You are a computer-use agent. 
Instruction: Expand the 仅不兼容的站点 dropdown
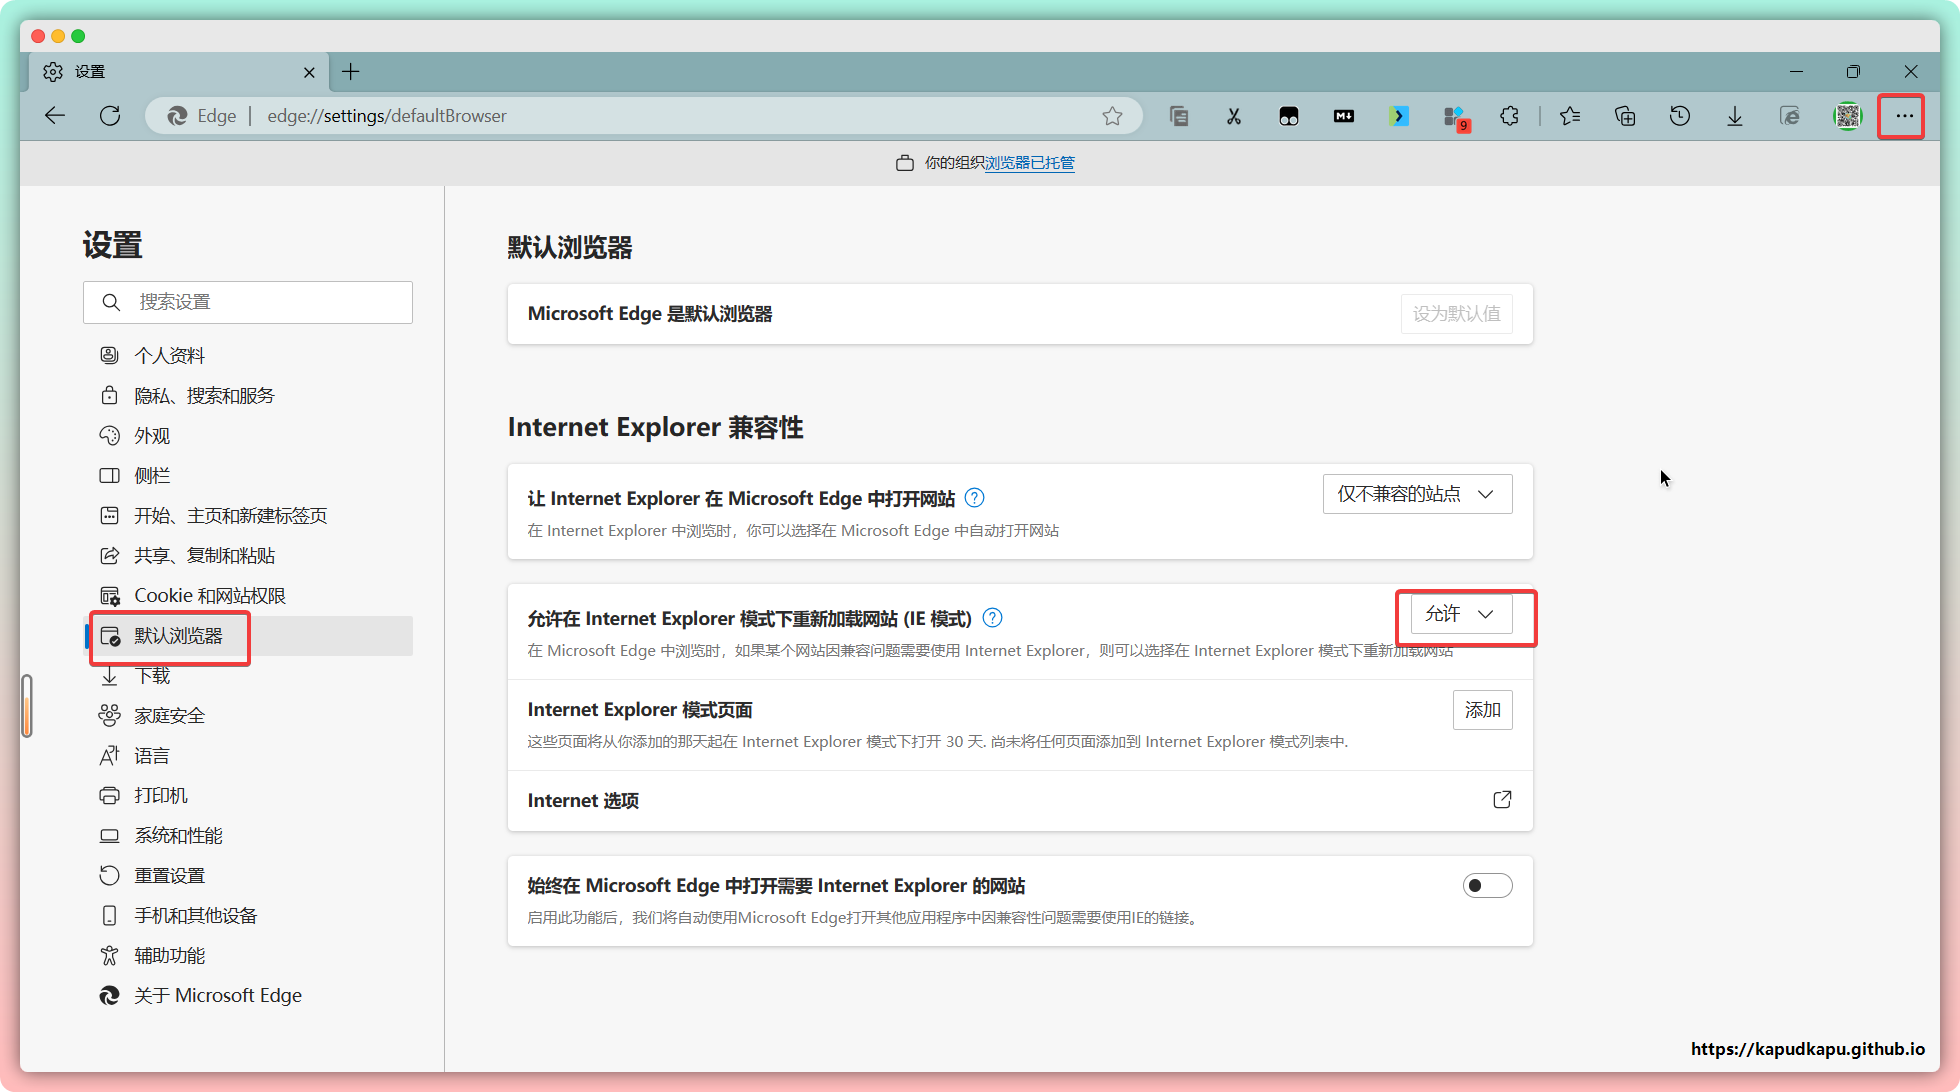click(x=1417, y=494)
